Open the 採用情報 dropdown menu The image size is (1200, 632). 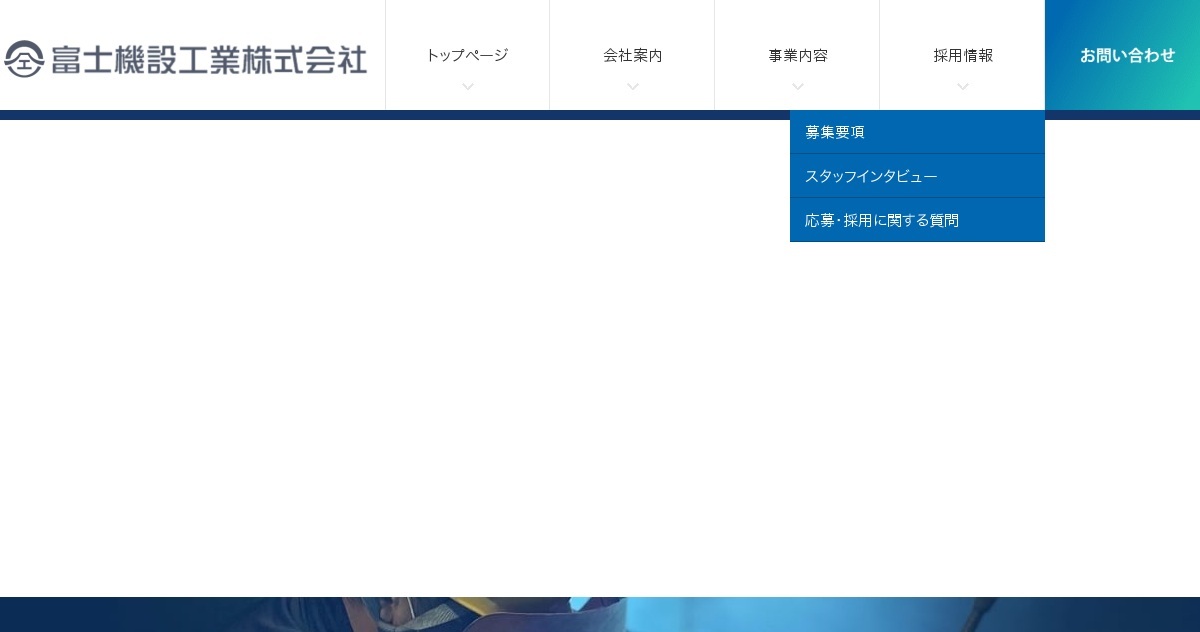coord(962,55)
